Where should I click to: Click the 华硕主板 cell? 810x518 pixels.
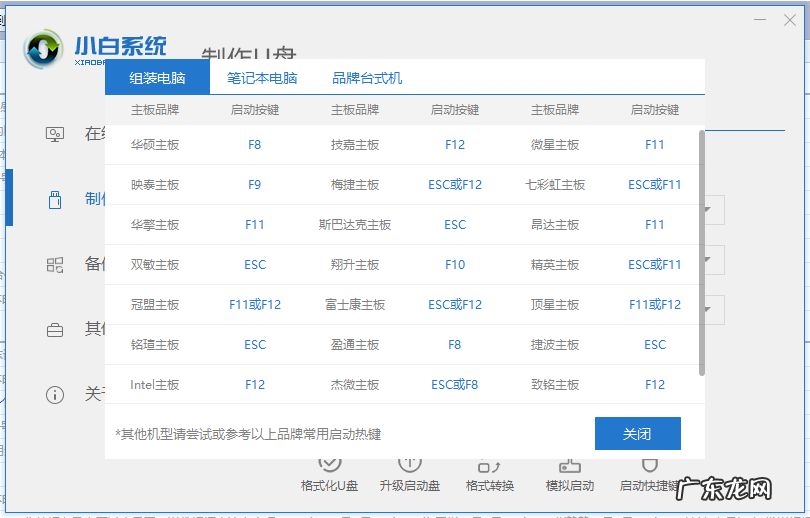coord(154,145)
